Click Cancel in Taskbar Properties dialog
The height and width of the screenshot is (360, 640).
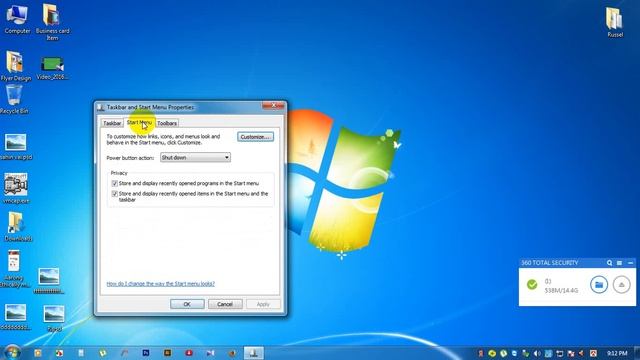(x=225, y=304)
